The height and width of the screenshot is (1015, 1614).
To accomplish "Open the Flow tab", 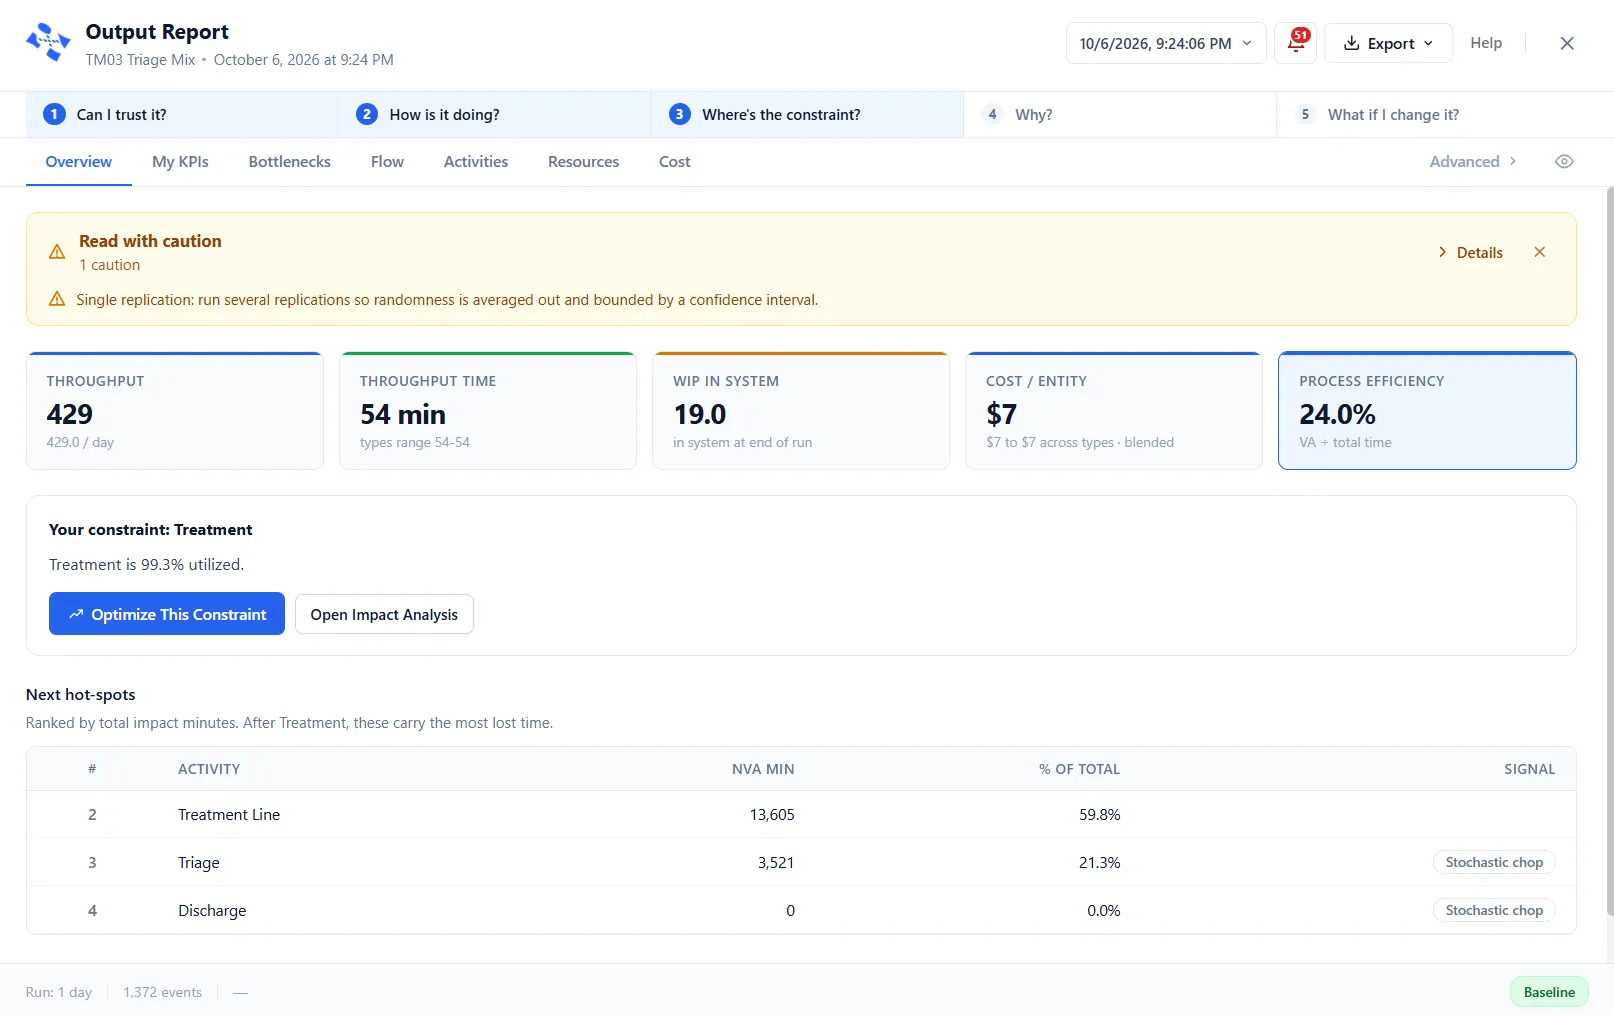I will point(387,162).
